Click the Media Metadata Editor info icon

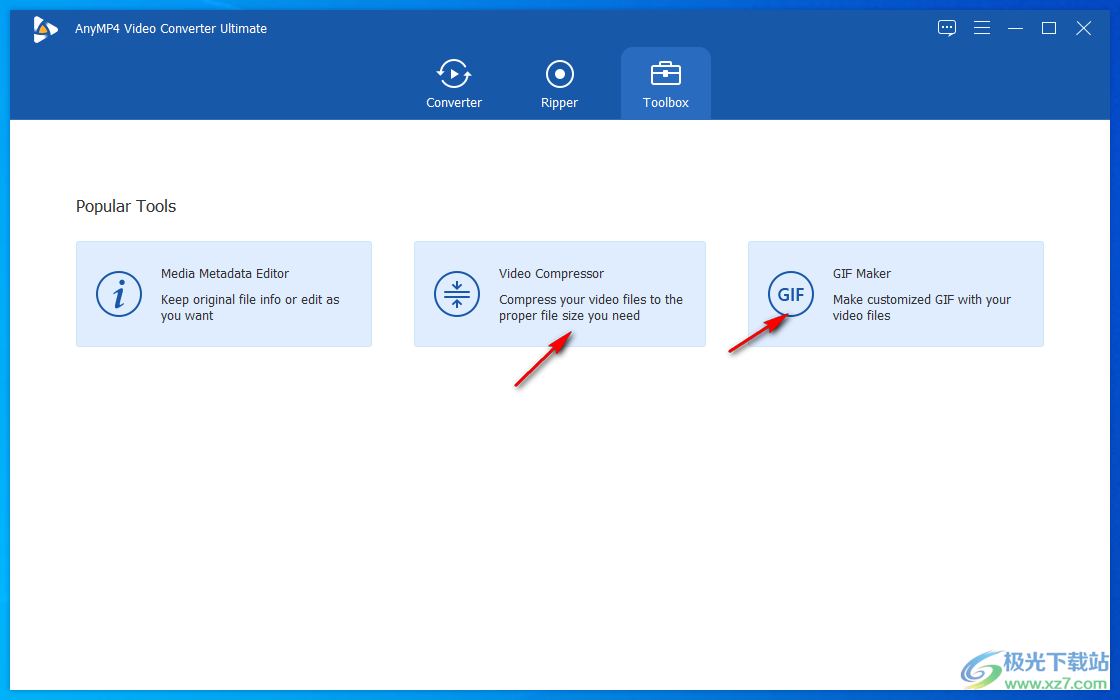pos(119,294)
